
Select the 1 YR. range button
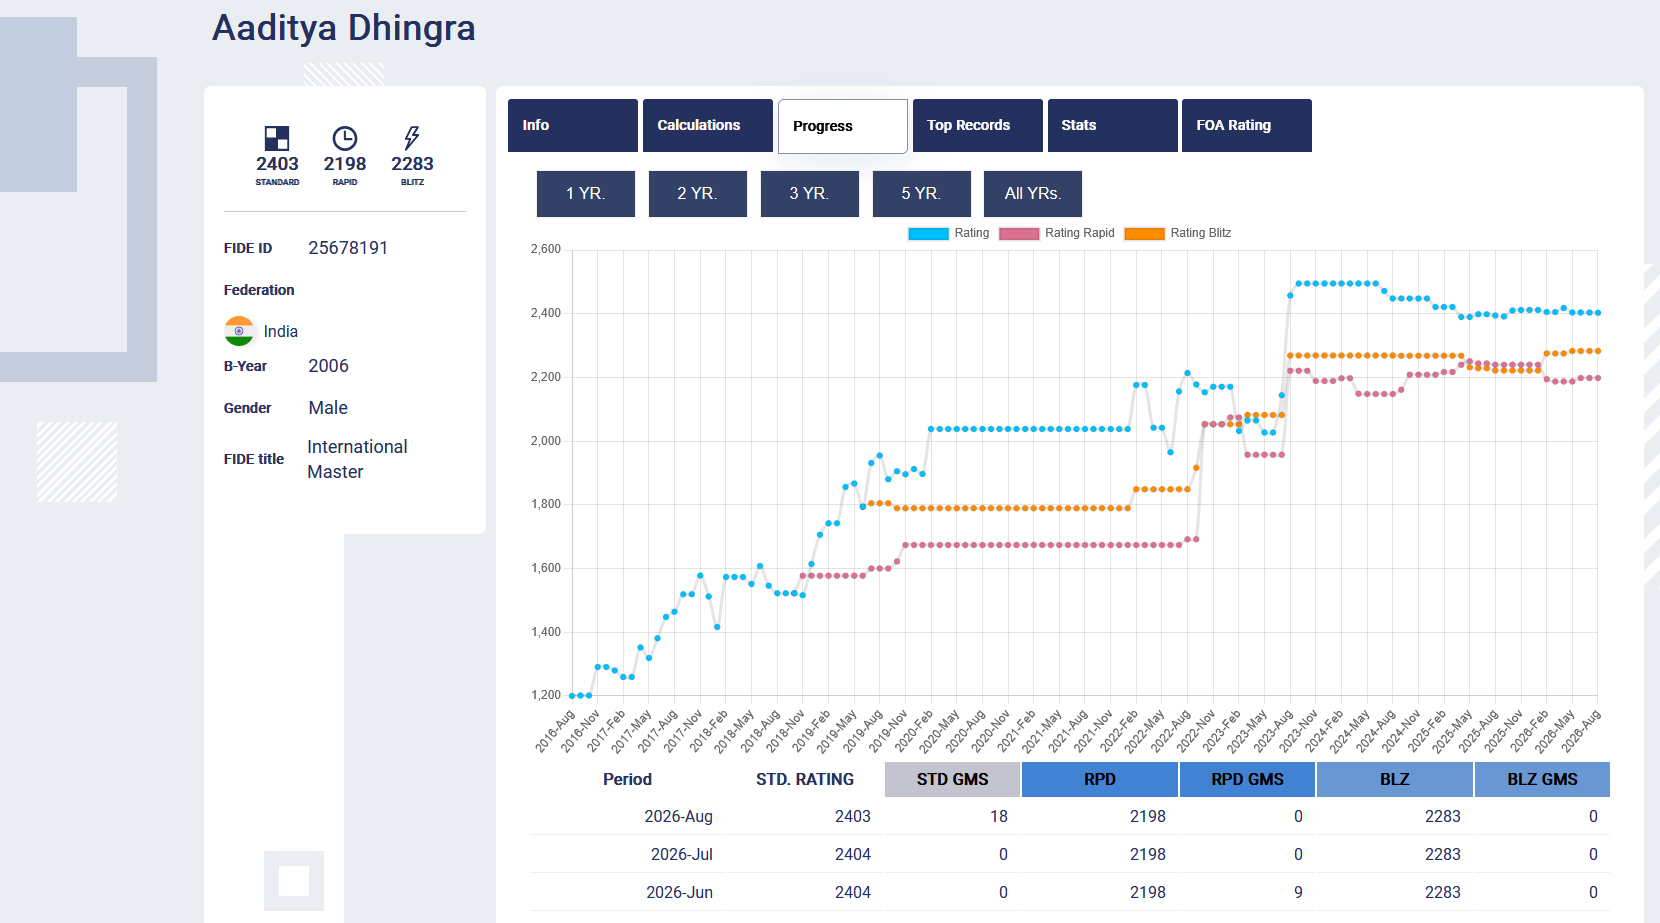click(586, 194)
